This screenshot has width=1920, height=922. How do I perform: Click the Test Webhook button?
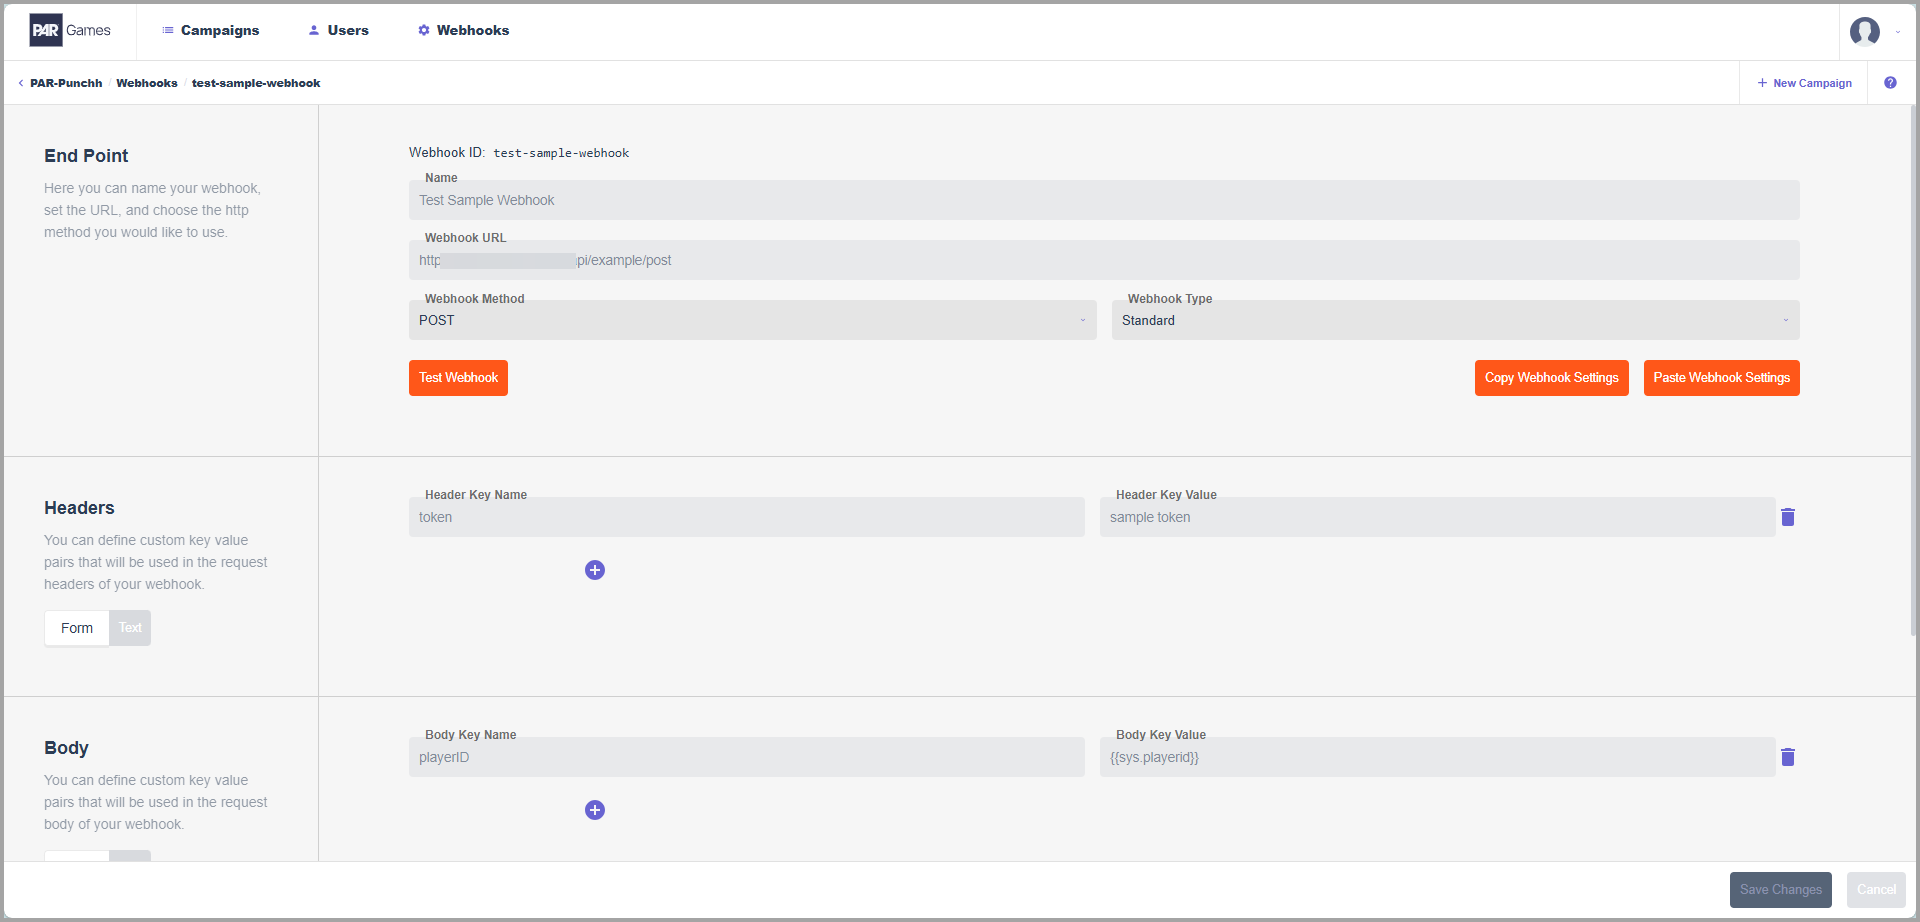pos(458,378)
